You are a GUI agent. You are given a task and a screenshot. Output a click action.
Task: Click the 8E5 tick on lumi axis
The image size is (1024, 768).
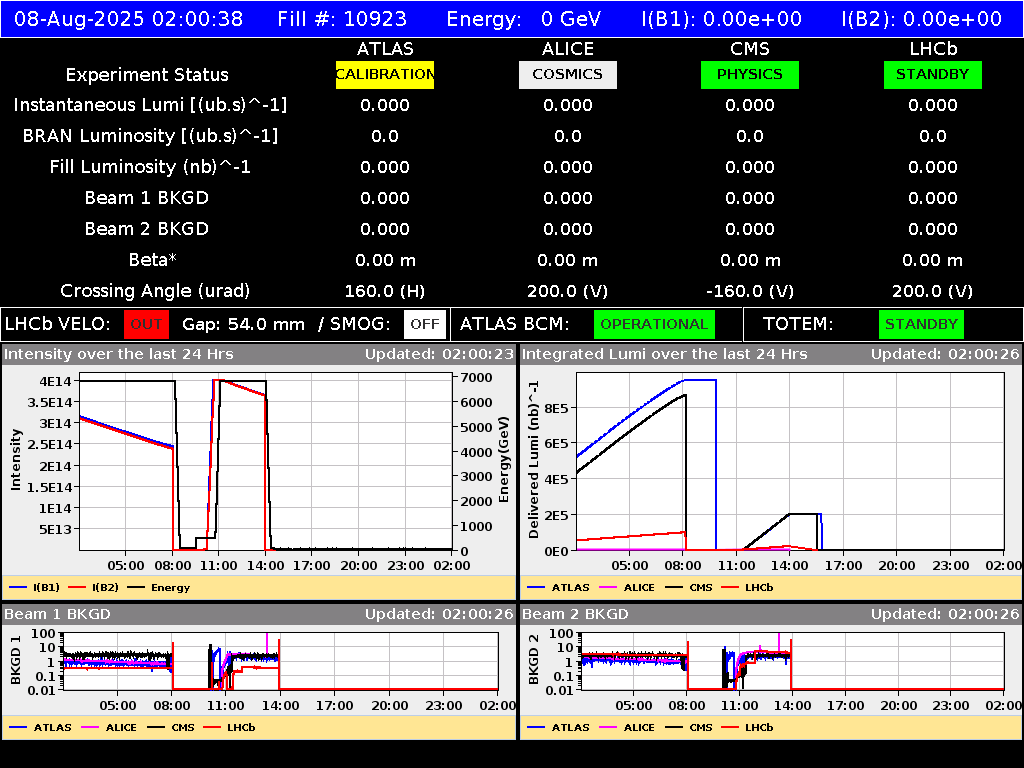pos(556,409)
